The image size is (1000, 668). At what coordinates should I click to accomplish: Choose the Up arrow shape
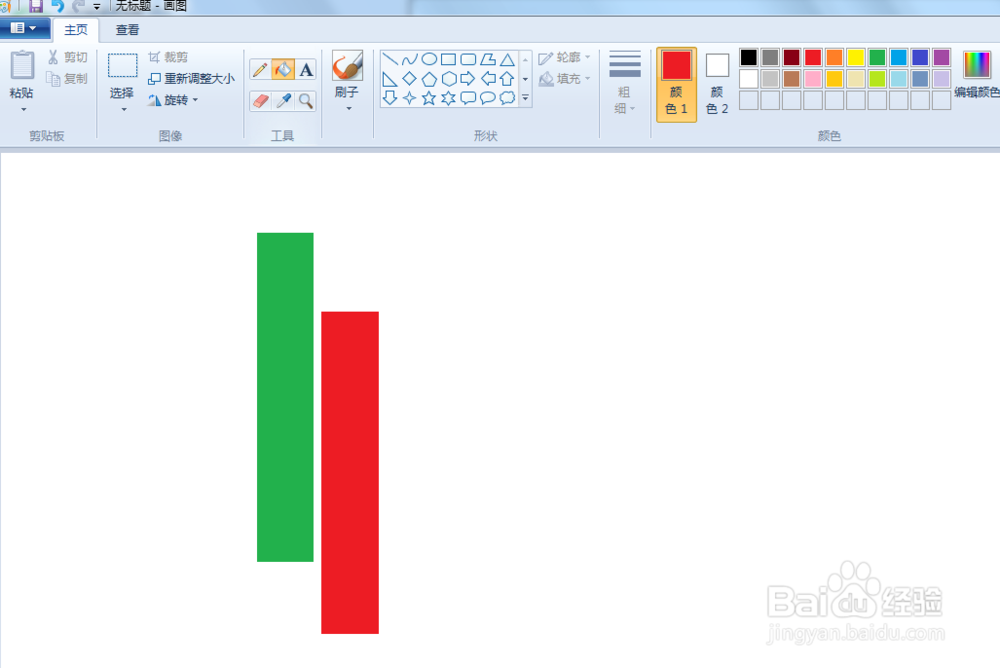pos(507,79)
